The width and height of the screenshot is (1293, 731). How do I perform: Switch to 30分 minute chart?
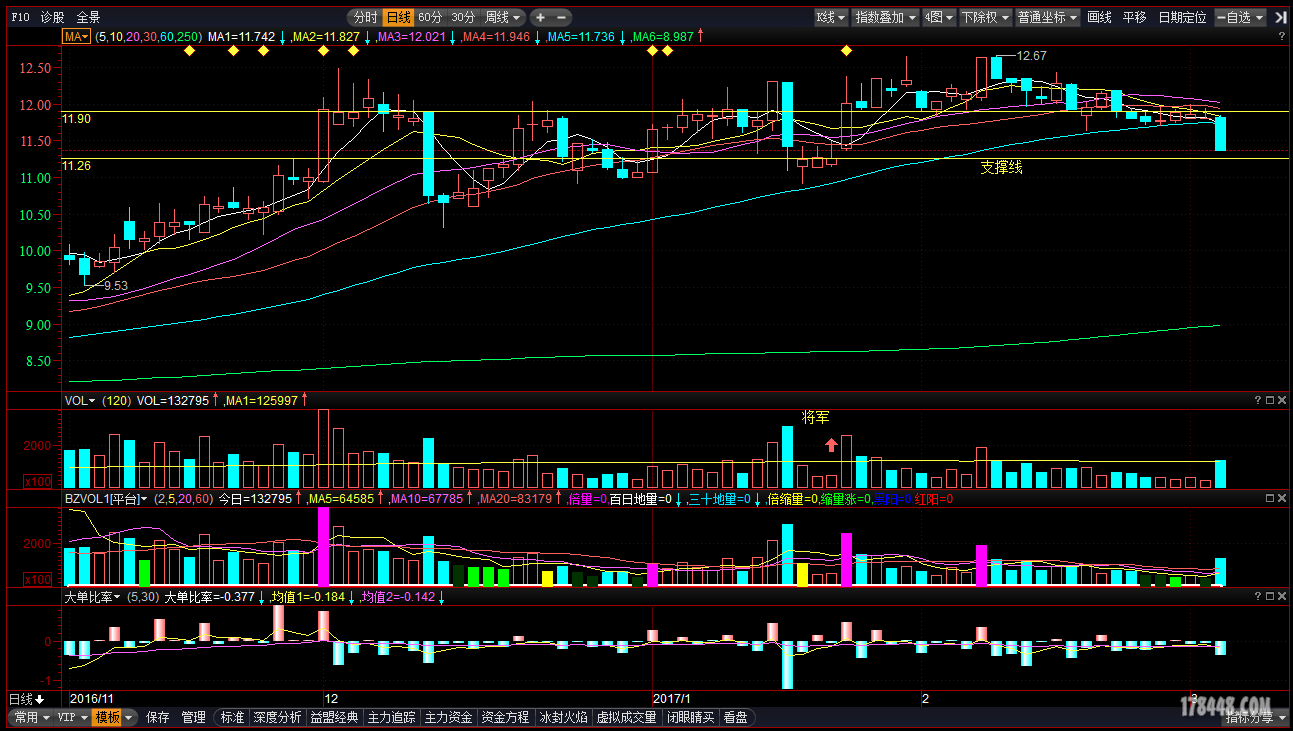point(463,17)
